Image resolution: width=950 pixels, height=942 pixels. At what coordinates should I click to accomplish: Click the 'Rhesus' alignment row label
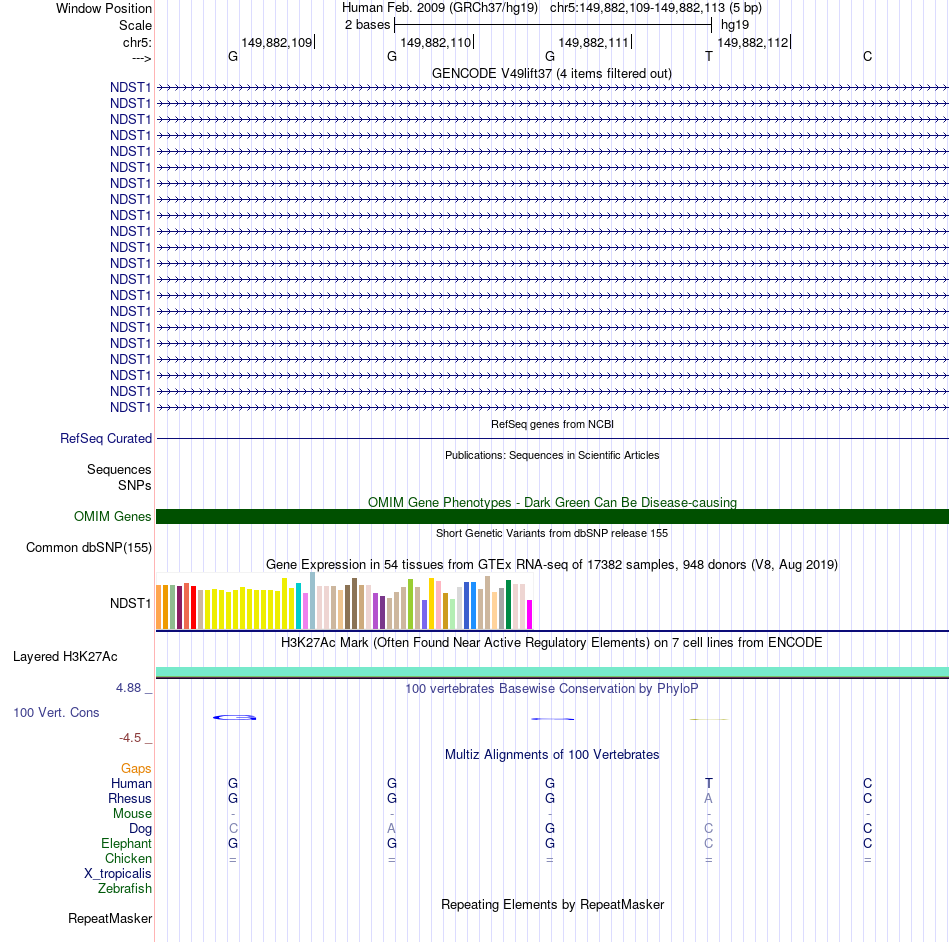point(130,798)
